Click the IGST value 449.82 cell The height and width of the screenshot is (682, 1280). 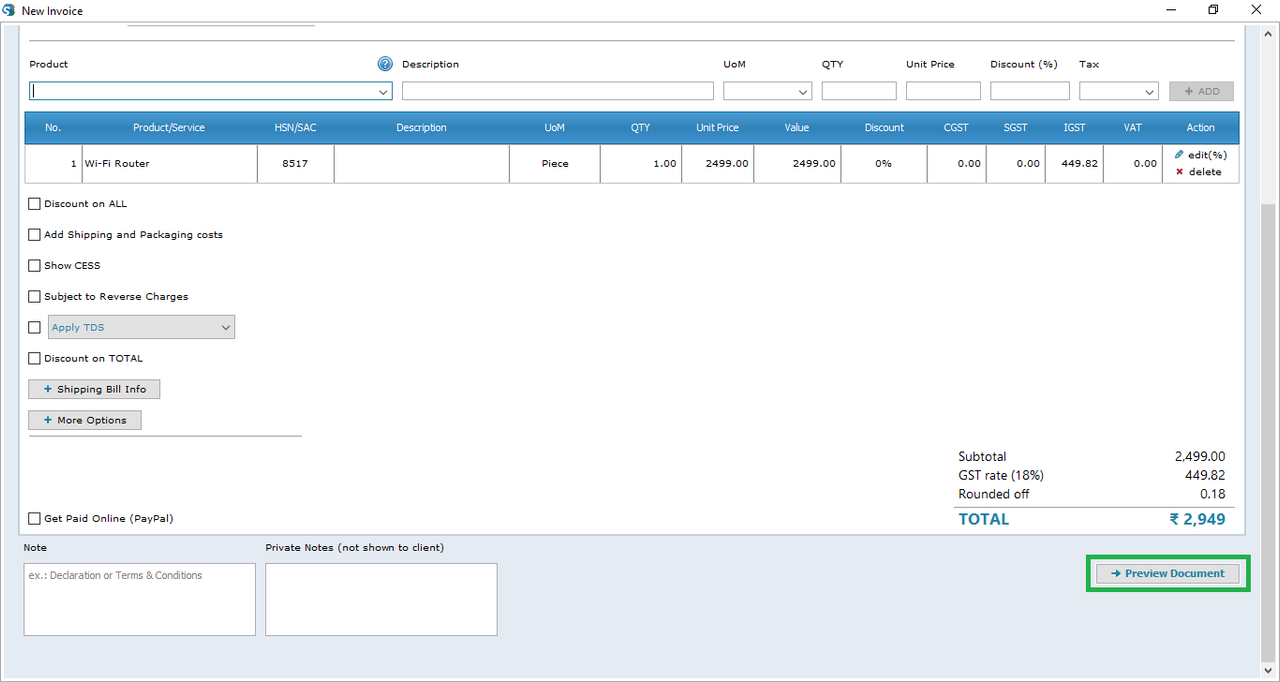(1074, 164)
